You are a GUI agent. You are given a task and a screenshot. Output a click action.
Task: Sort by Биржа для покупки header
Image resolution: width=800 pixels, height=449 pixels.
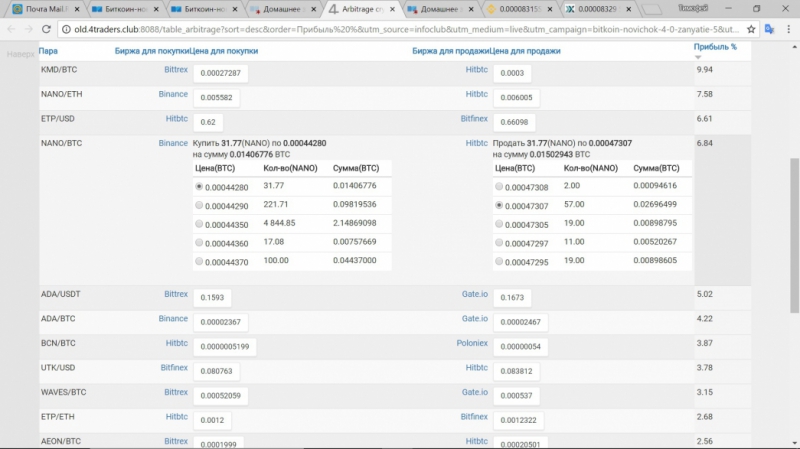tap(152, 51)
